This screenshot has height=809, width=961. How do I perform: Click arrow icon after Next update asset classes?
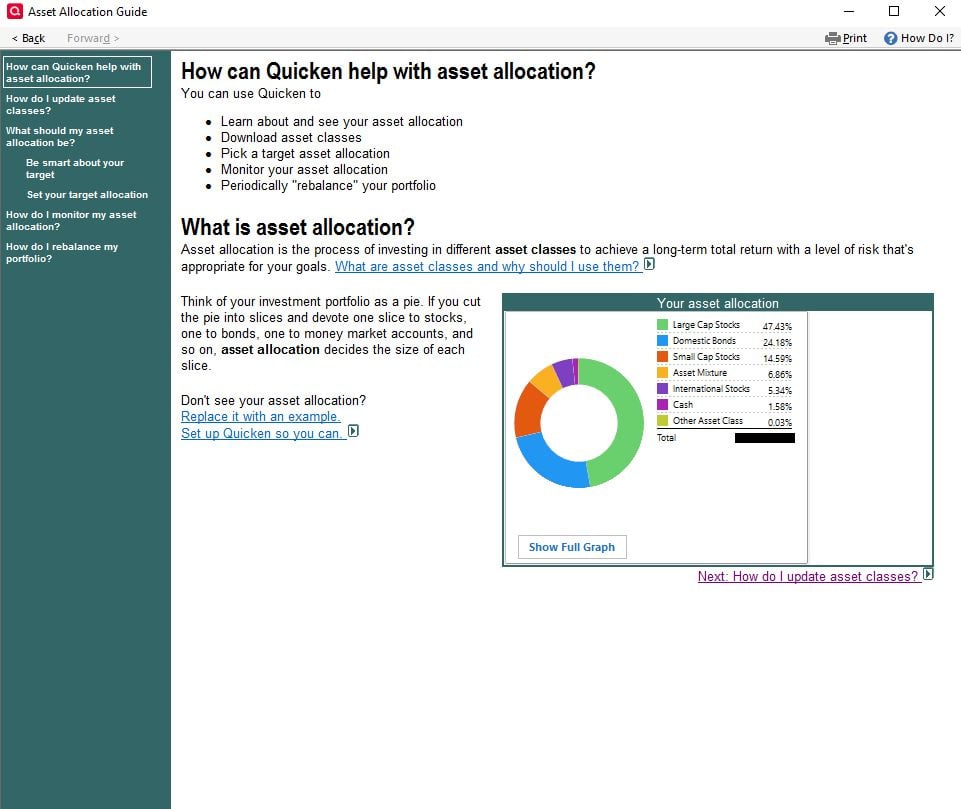(928, 574)
